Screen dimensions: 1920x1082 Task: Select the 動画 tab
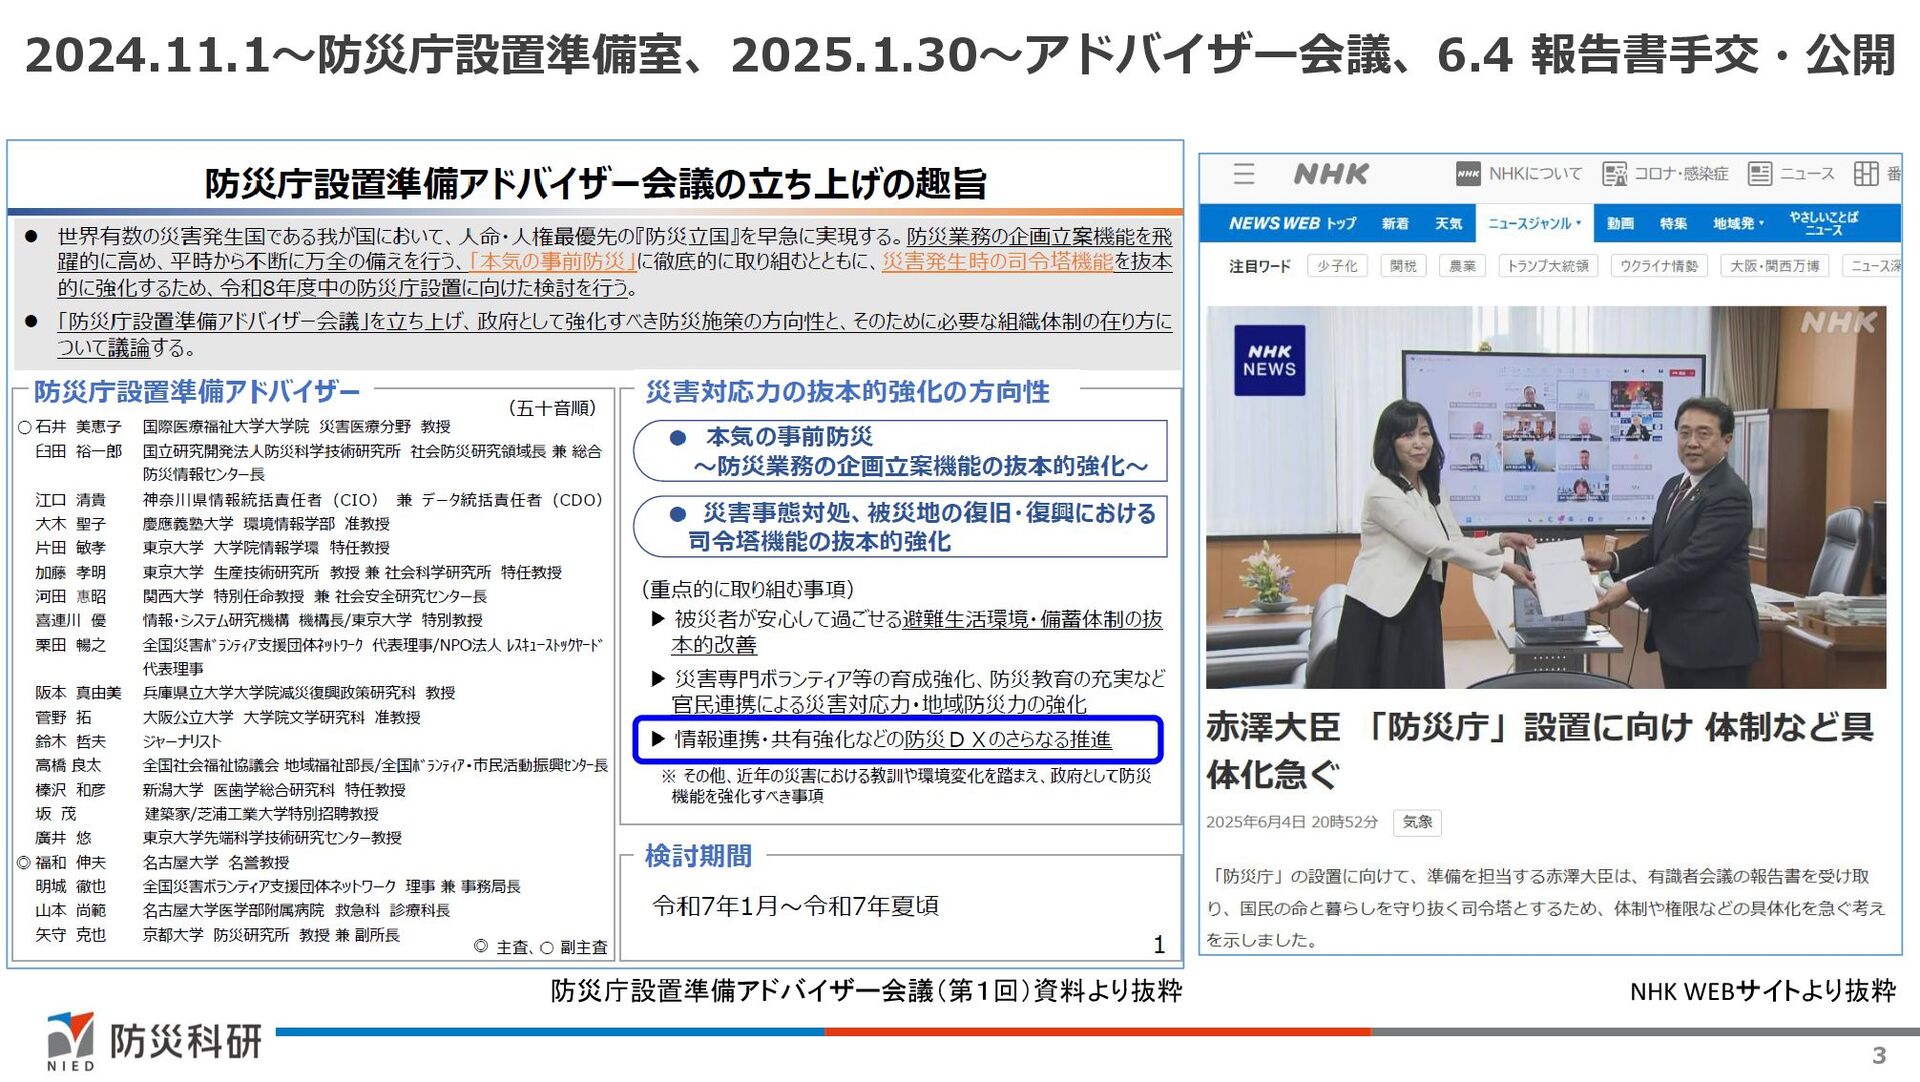1620,224
